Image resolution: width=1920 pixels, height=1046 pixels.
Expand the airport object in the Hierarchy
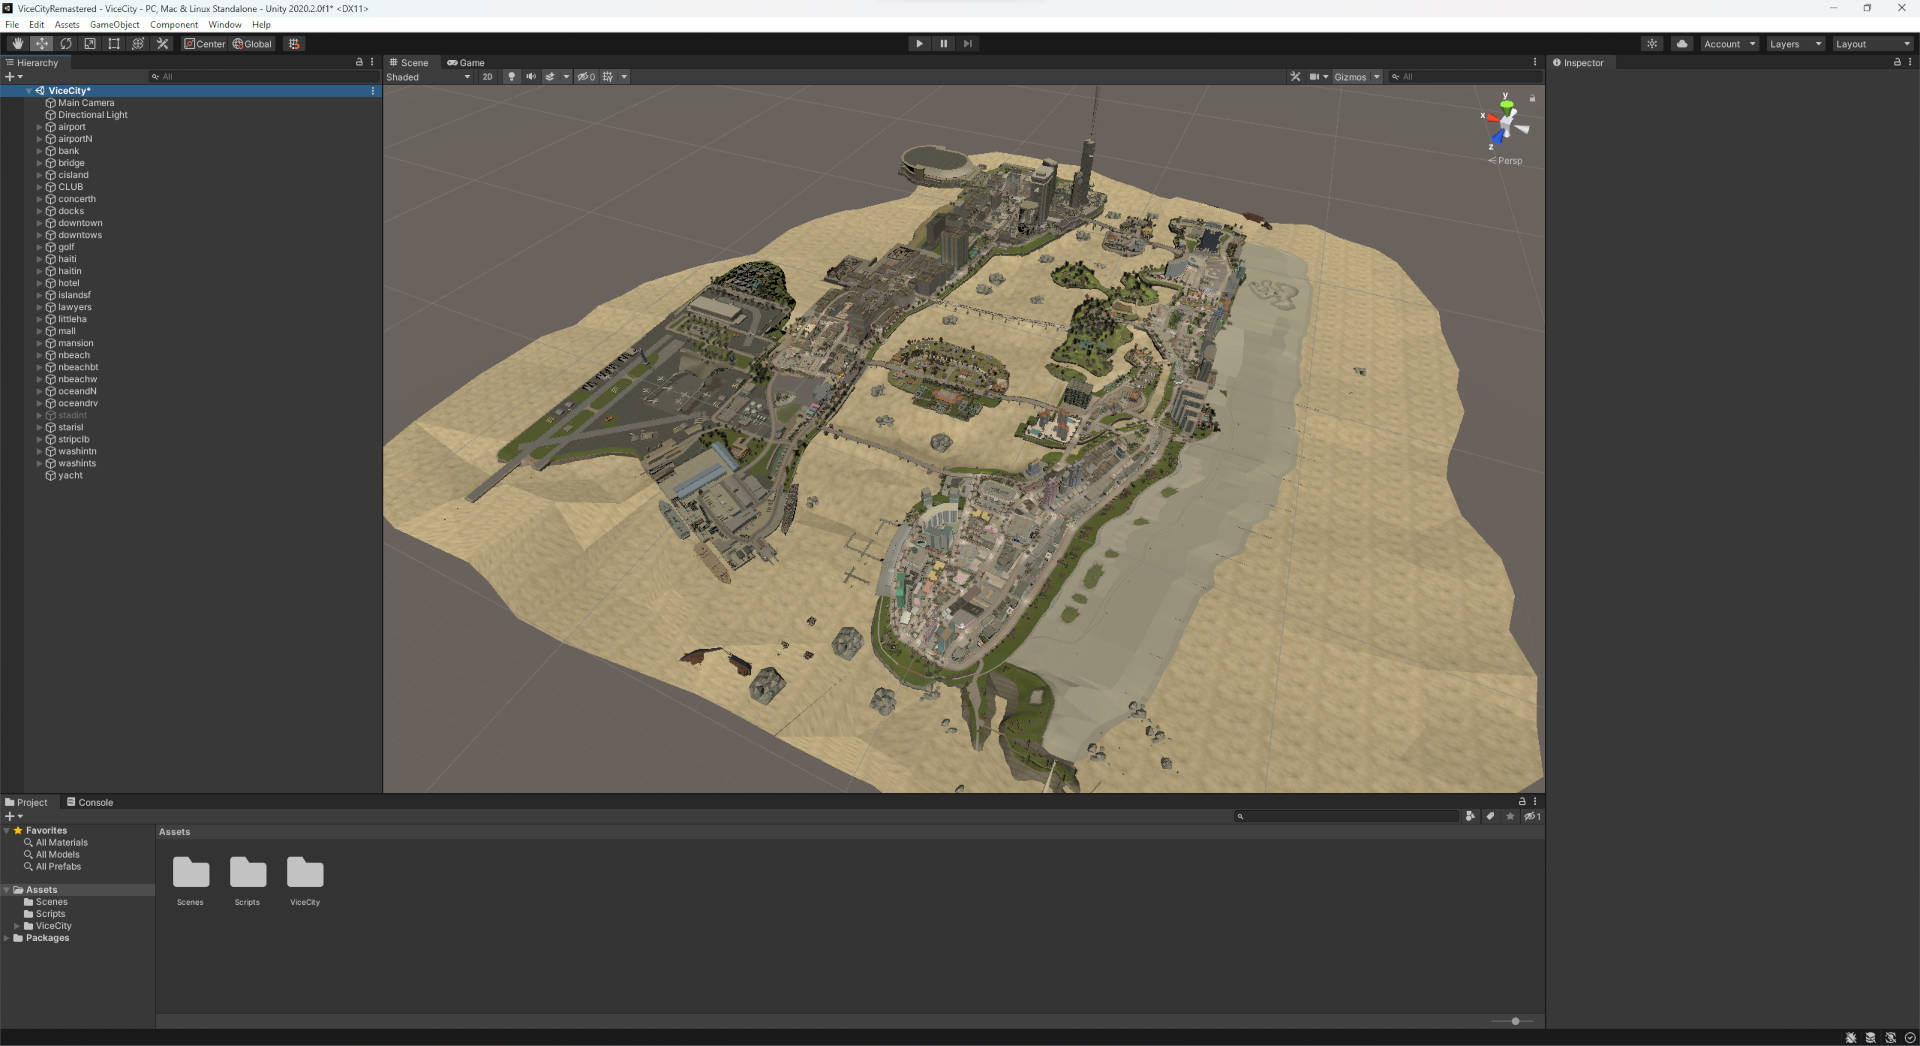(39, 127)
